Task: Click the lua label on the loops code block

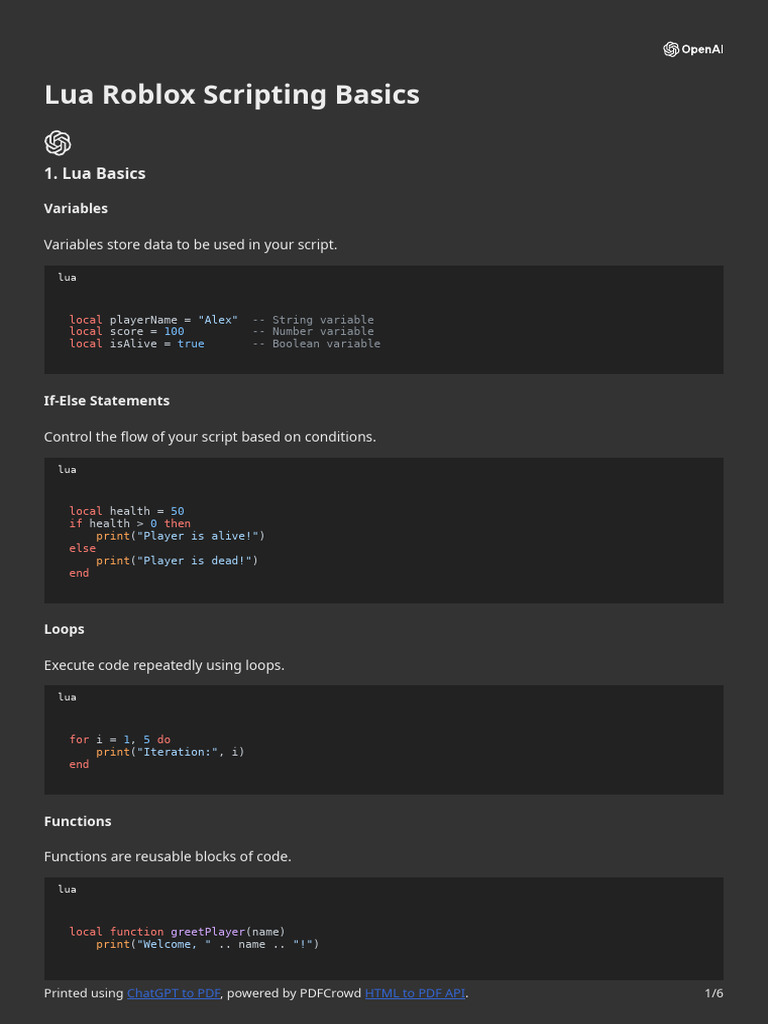Action: (67, 697)
